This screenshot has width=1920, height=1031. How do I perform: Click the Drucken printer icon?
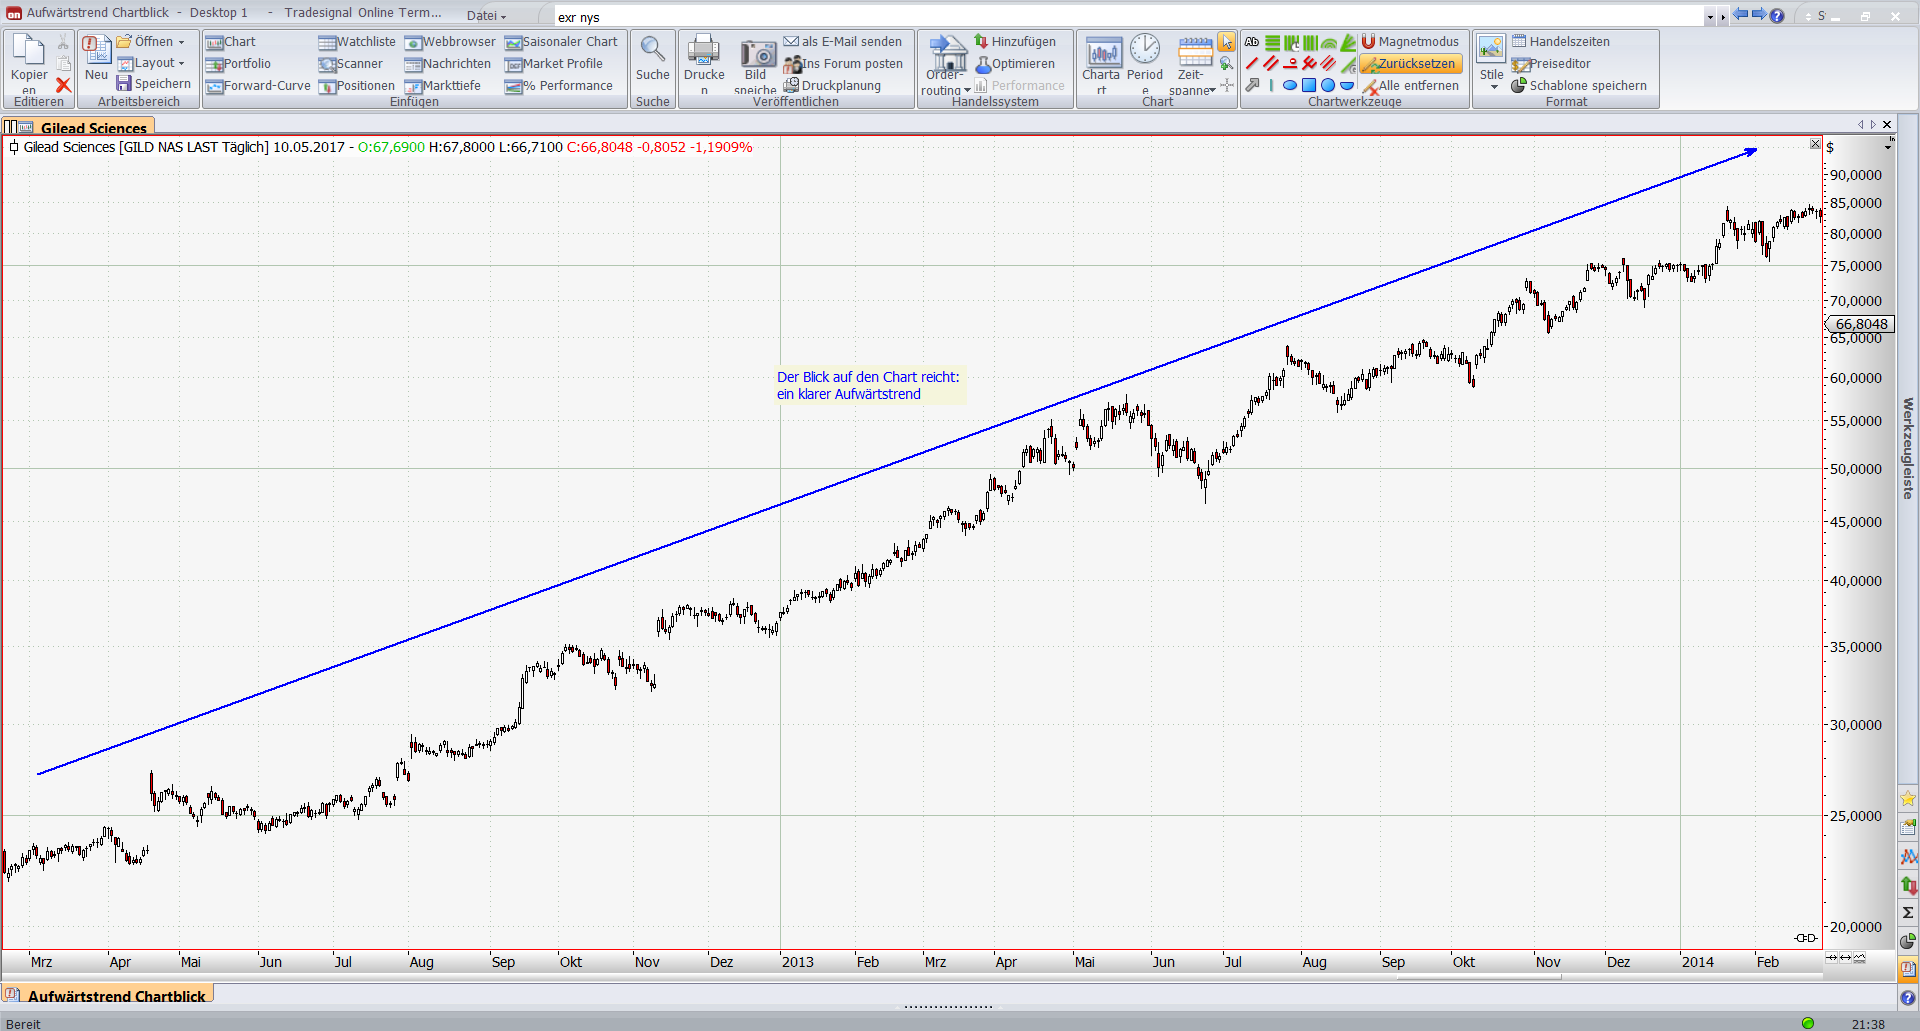703,50
